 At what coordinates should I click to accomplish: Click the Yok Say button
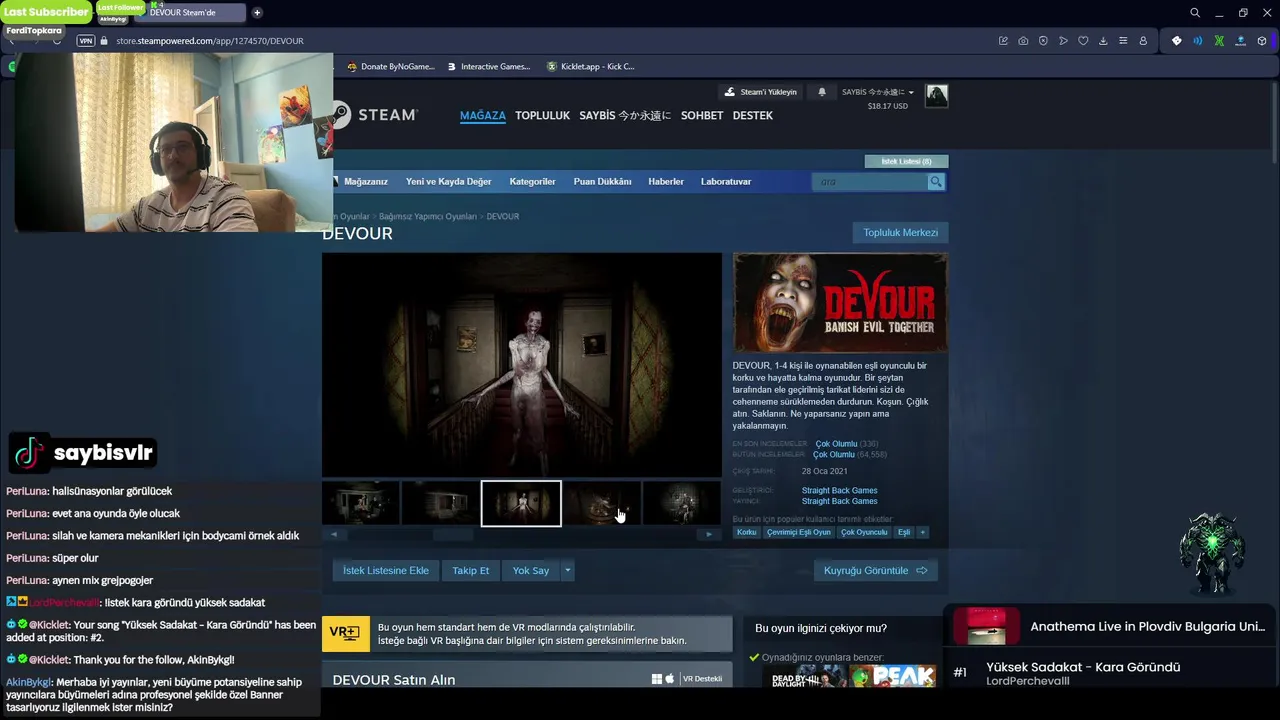click(531, 570)
